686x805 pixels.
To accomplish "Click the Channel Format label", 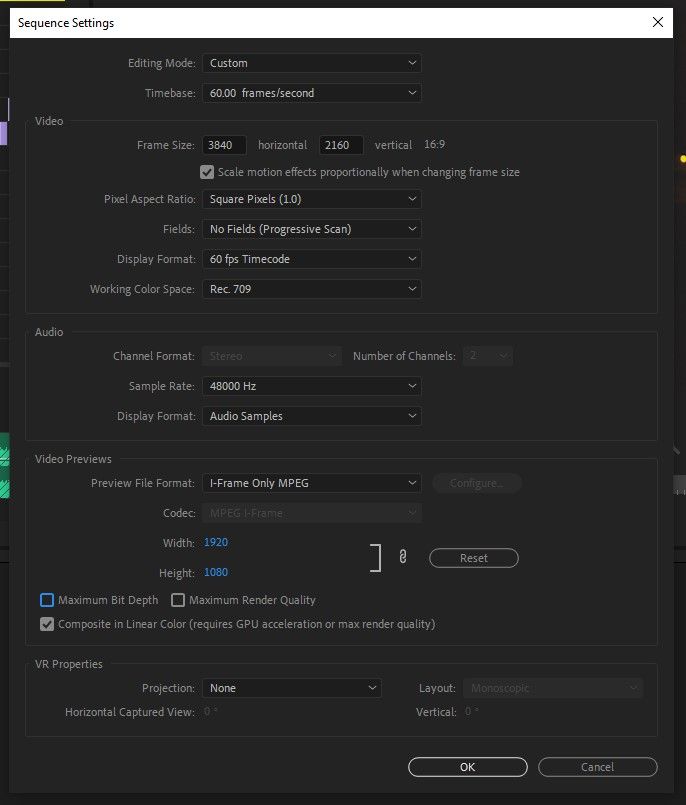I will tap(154, 356).
